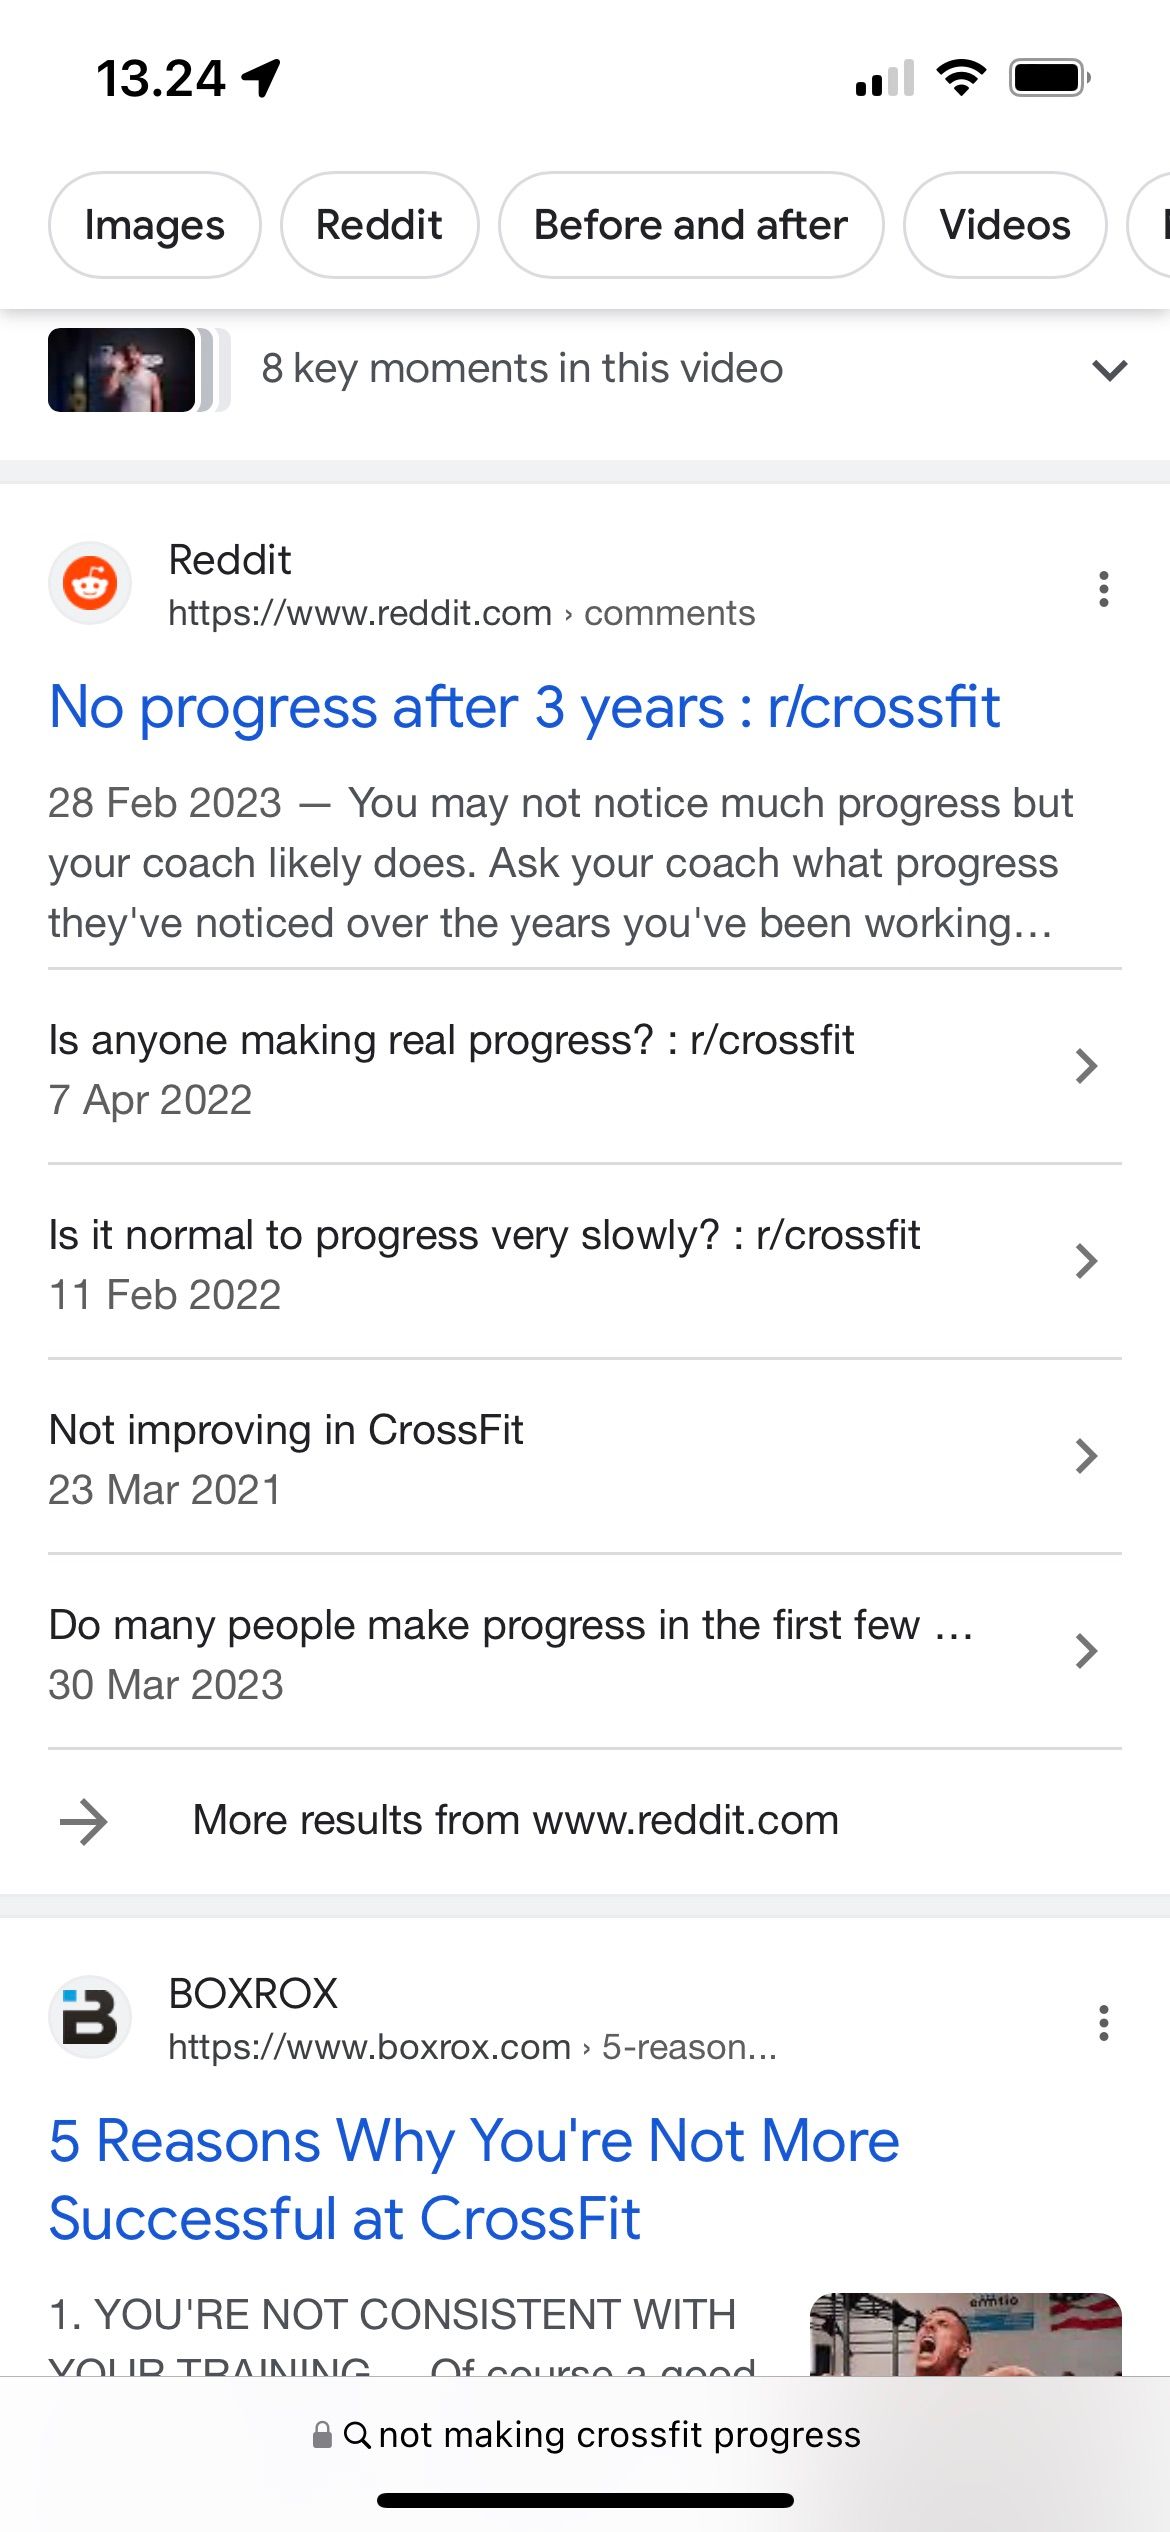Click the Reddit favicon on the first result

(x=90, y=583)
